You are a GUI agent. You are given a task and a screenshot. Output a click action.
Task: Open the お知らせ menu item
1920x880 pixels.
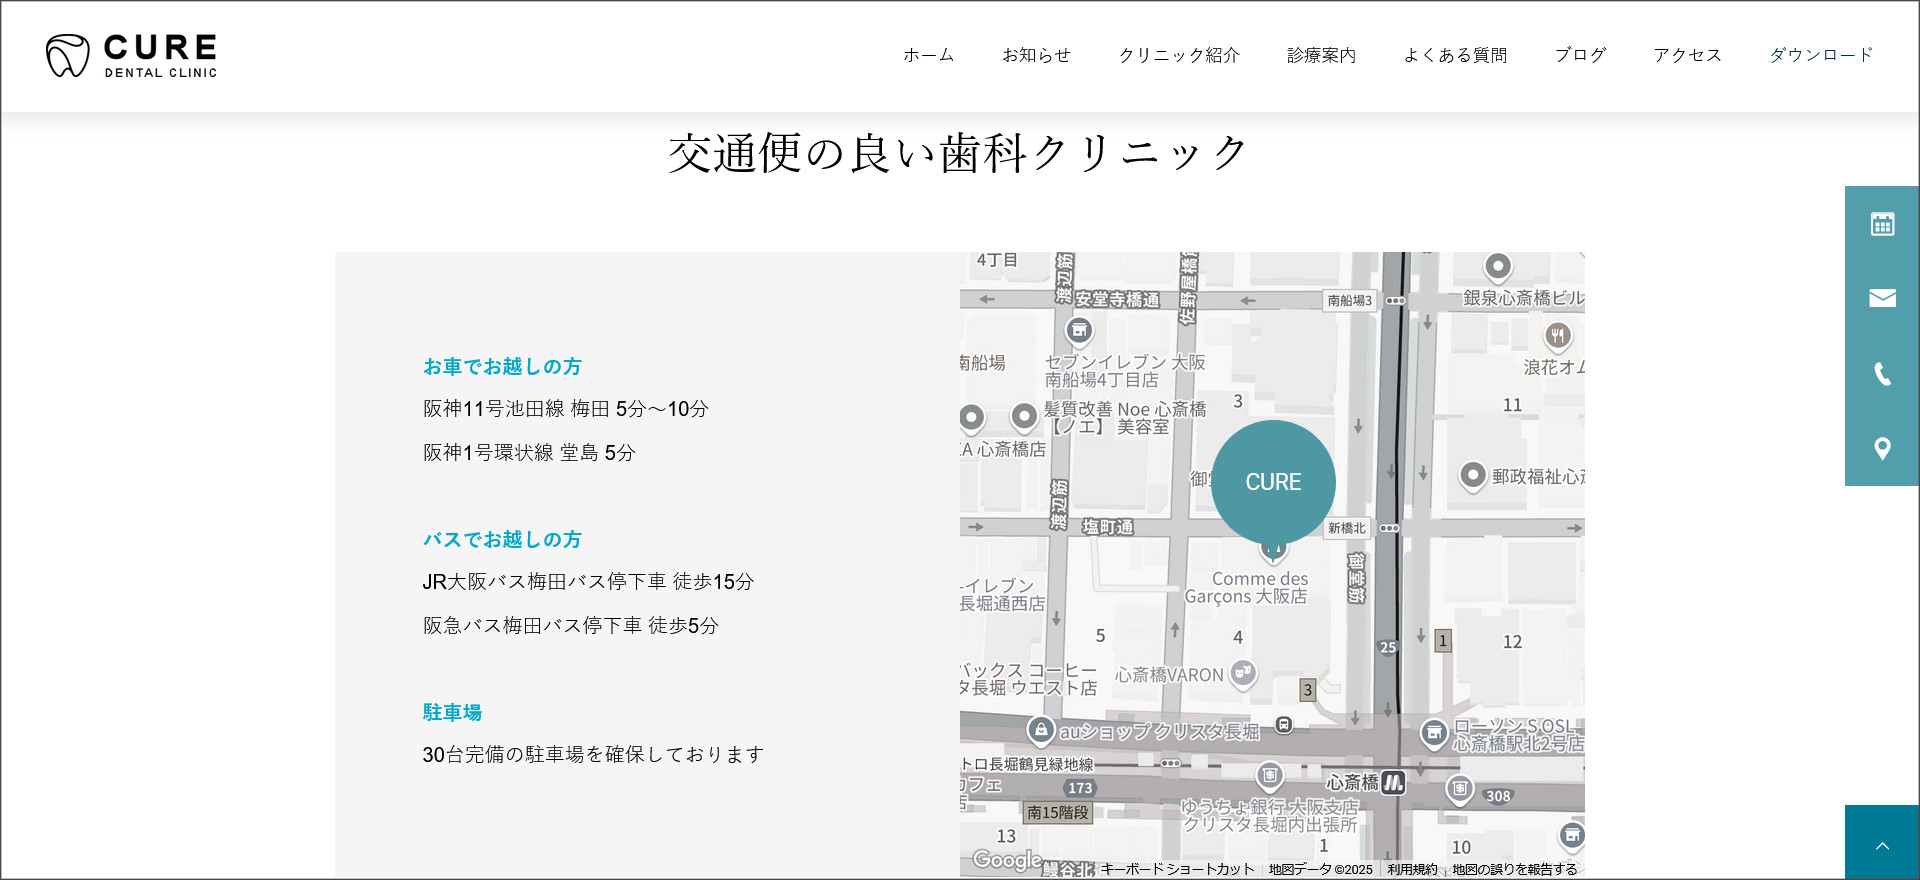pyautogui.click(x=1036, y=55)
